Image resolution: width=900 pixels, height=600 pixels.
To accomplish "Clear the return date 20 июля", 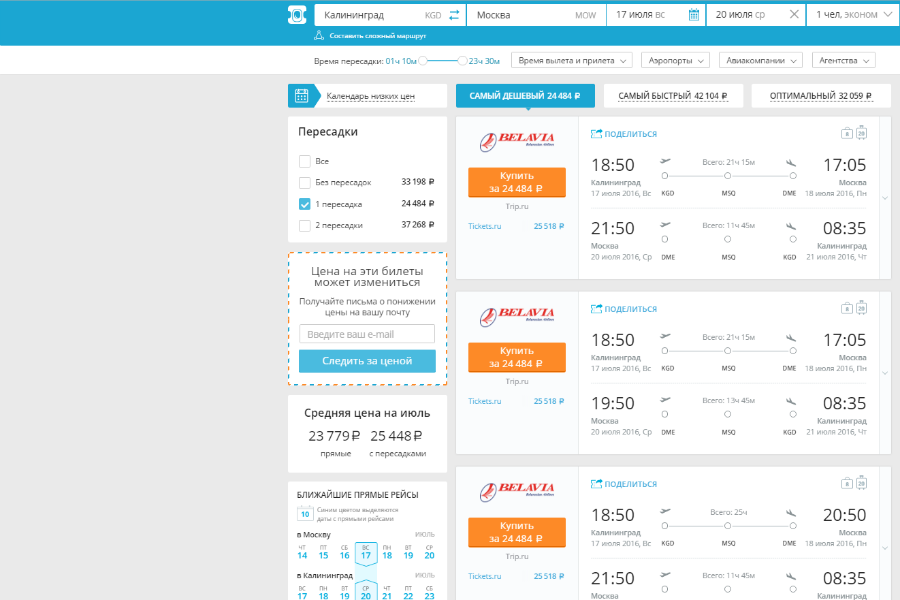I will (x=794, y=15).
